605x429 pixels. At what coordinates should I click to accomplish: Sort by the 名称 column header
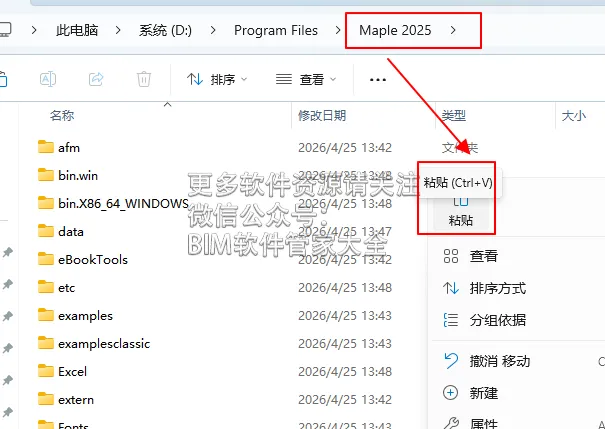pos(62,115)
